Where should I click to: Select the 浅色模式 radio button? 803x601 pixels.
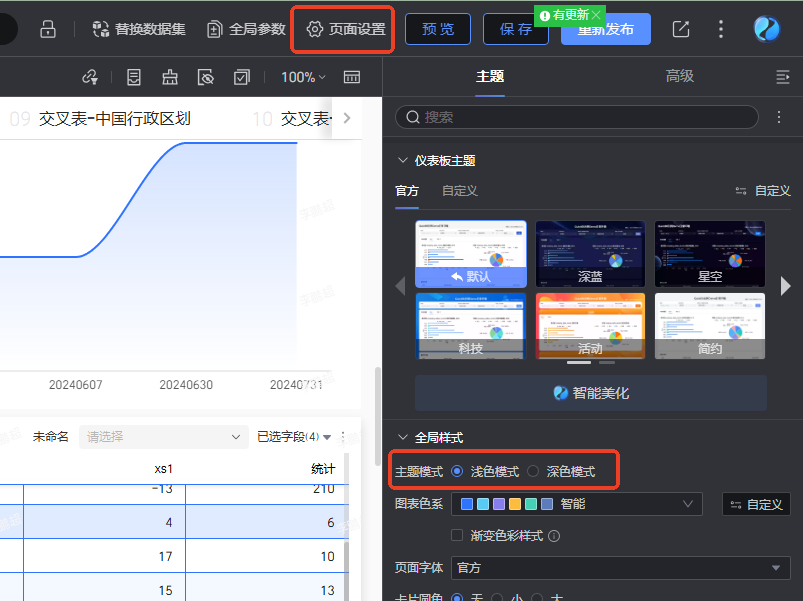click(458, 471)
